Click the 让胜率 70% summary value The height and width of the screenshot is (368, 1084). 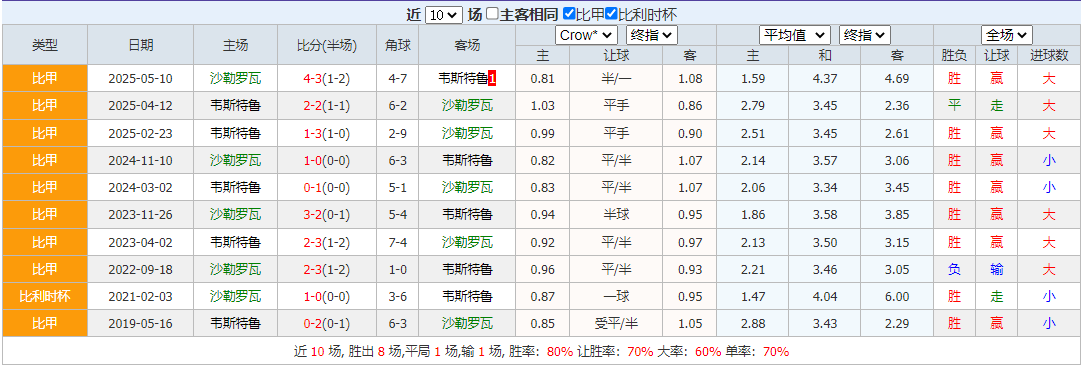(641, 351)
